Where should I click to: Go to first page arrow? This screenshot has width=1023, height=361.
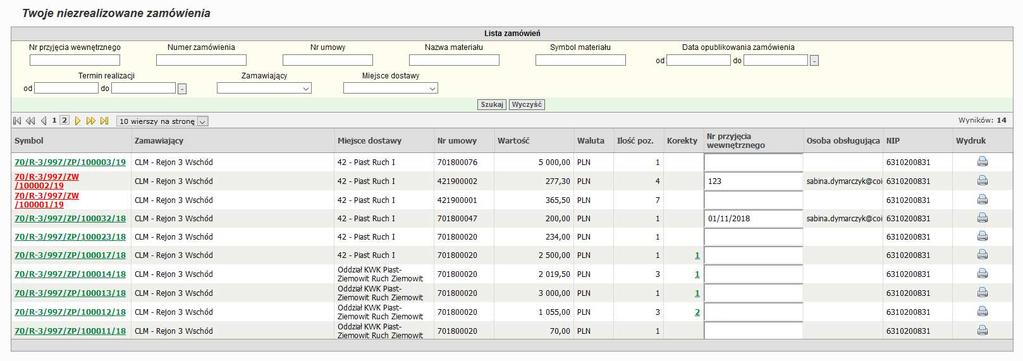coord(17,121)
